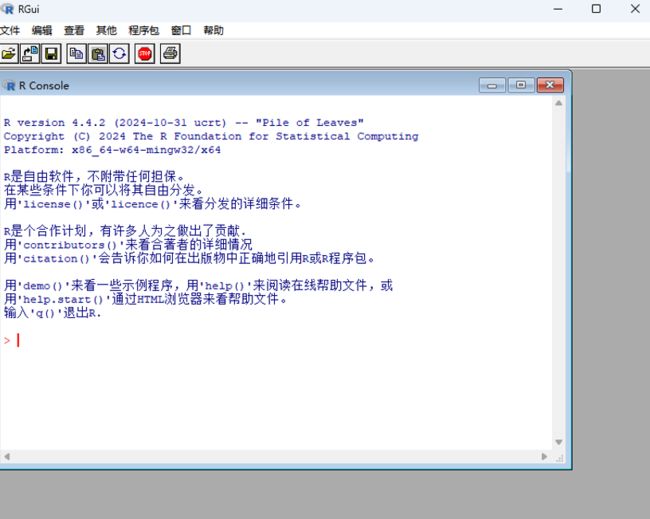650x519 pixels.
Task: Close the R Console child window
Action: pos(550,85)
